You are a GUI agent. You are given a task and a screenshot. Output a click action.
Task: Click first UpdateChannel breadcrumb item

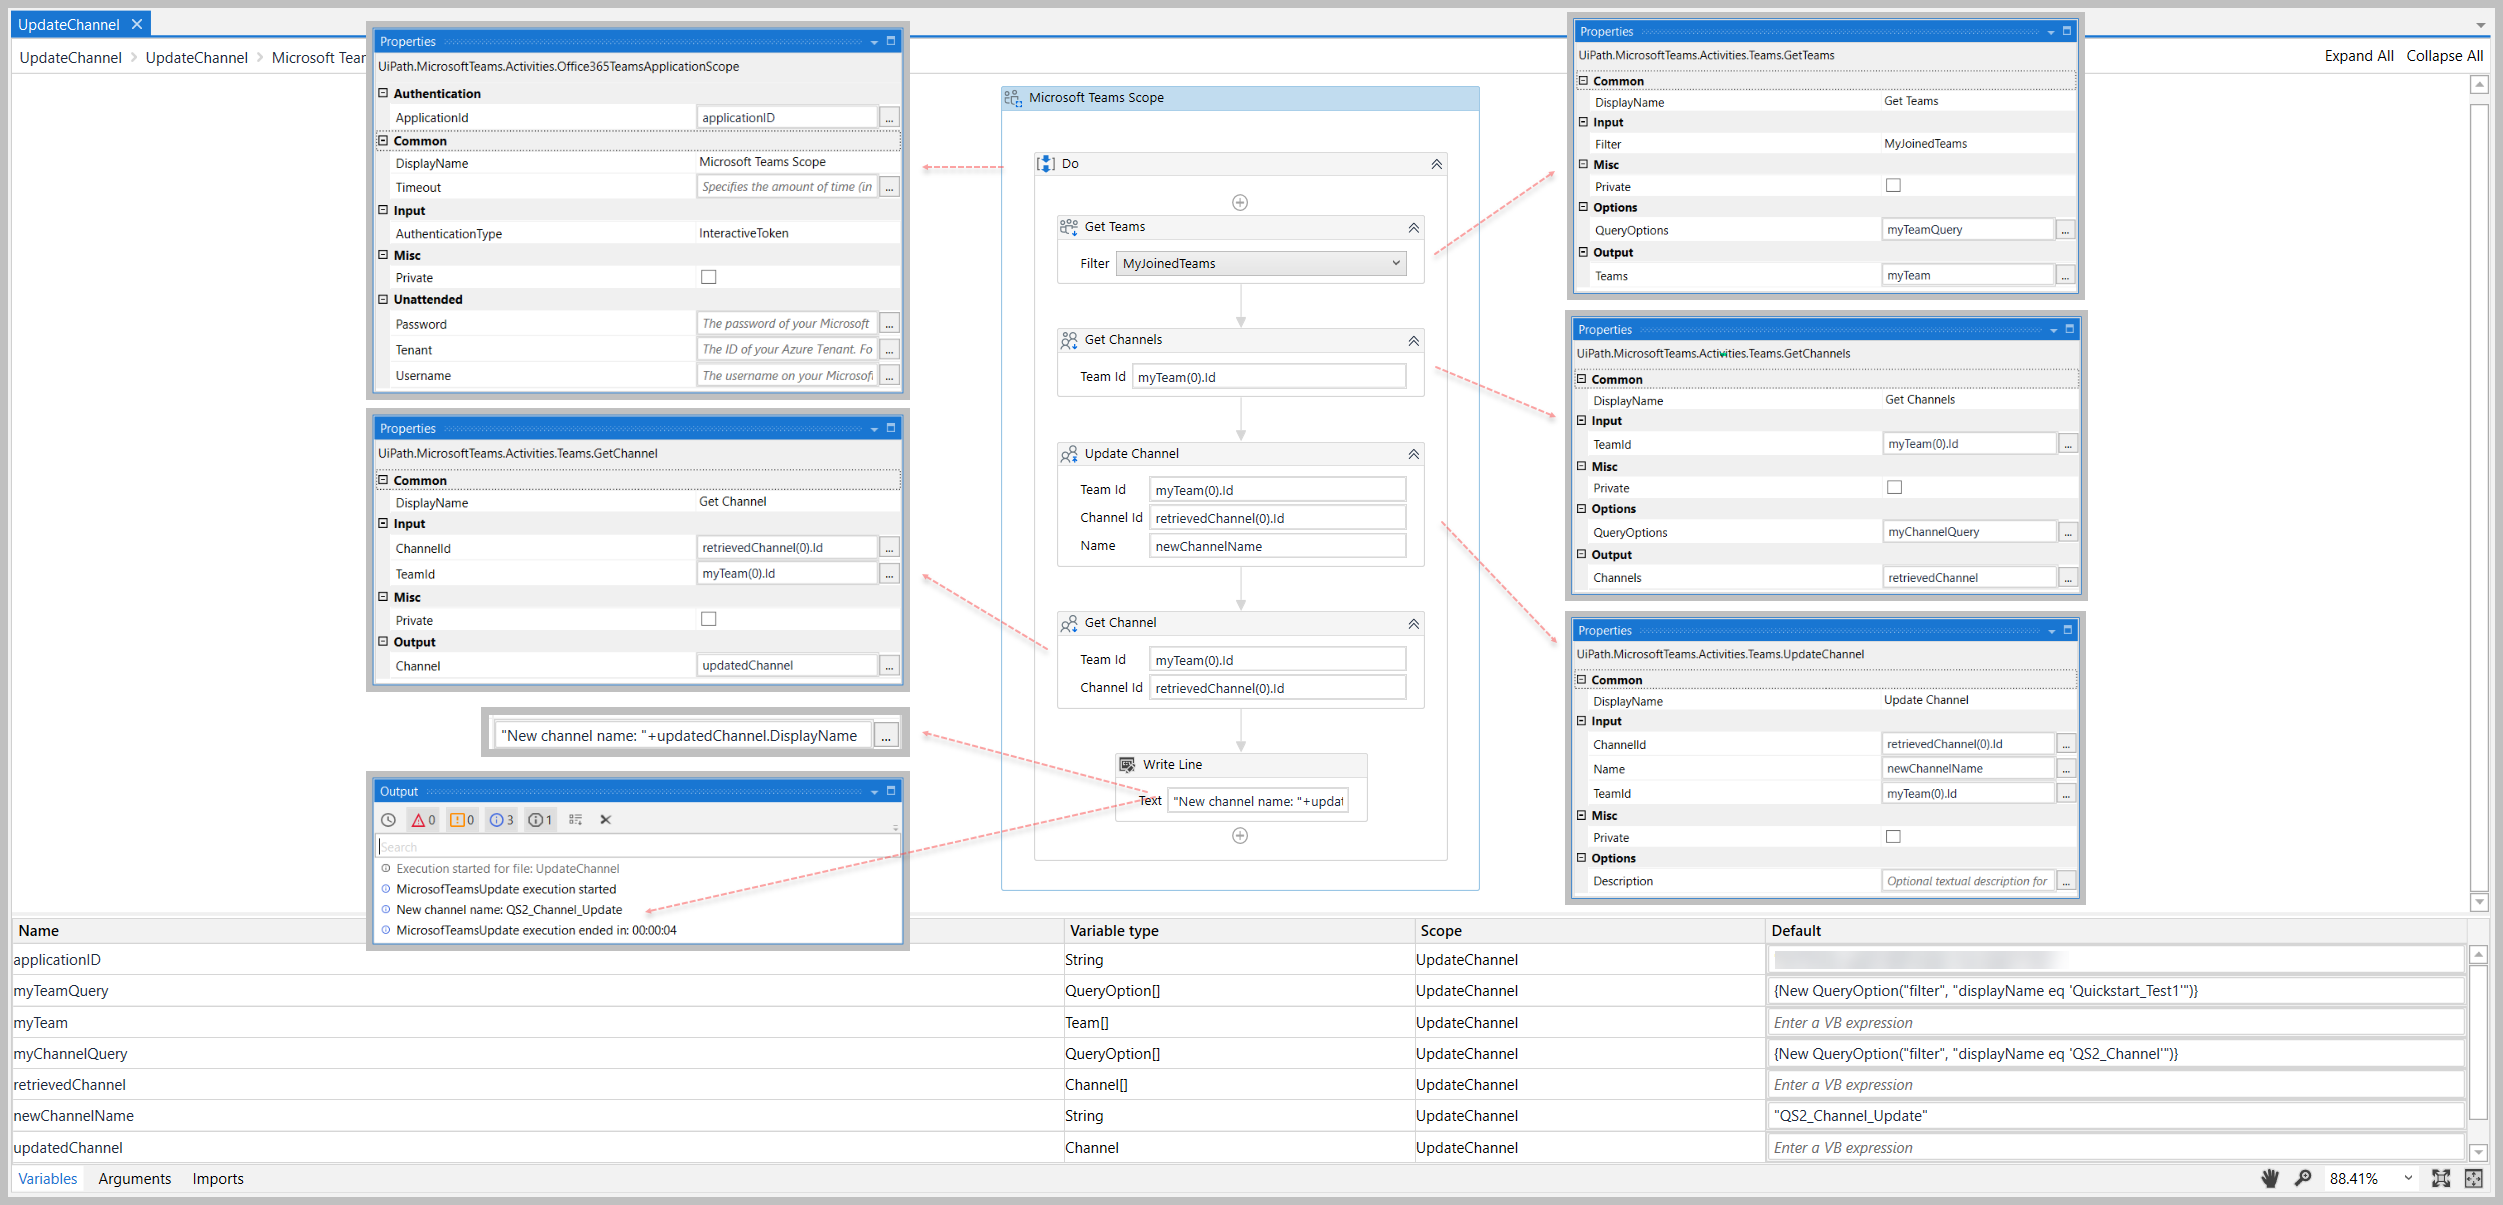point(70,58)
